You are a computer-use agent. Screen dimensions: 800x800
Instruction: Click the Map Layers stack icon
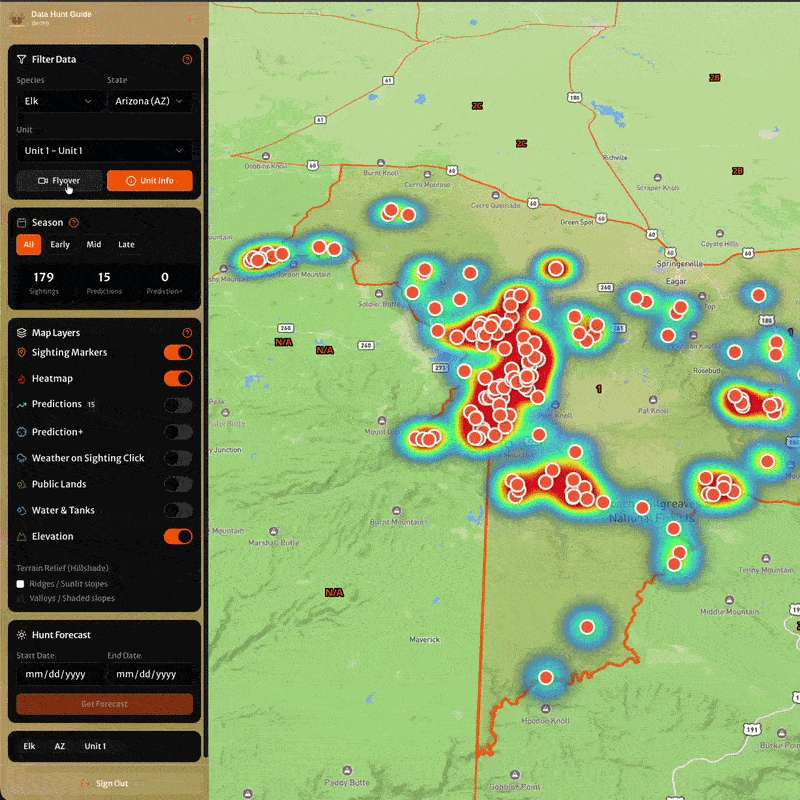[22, 333]
